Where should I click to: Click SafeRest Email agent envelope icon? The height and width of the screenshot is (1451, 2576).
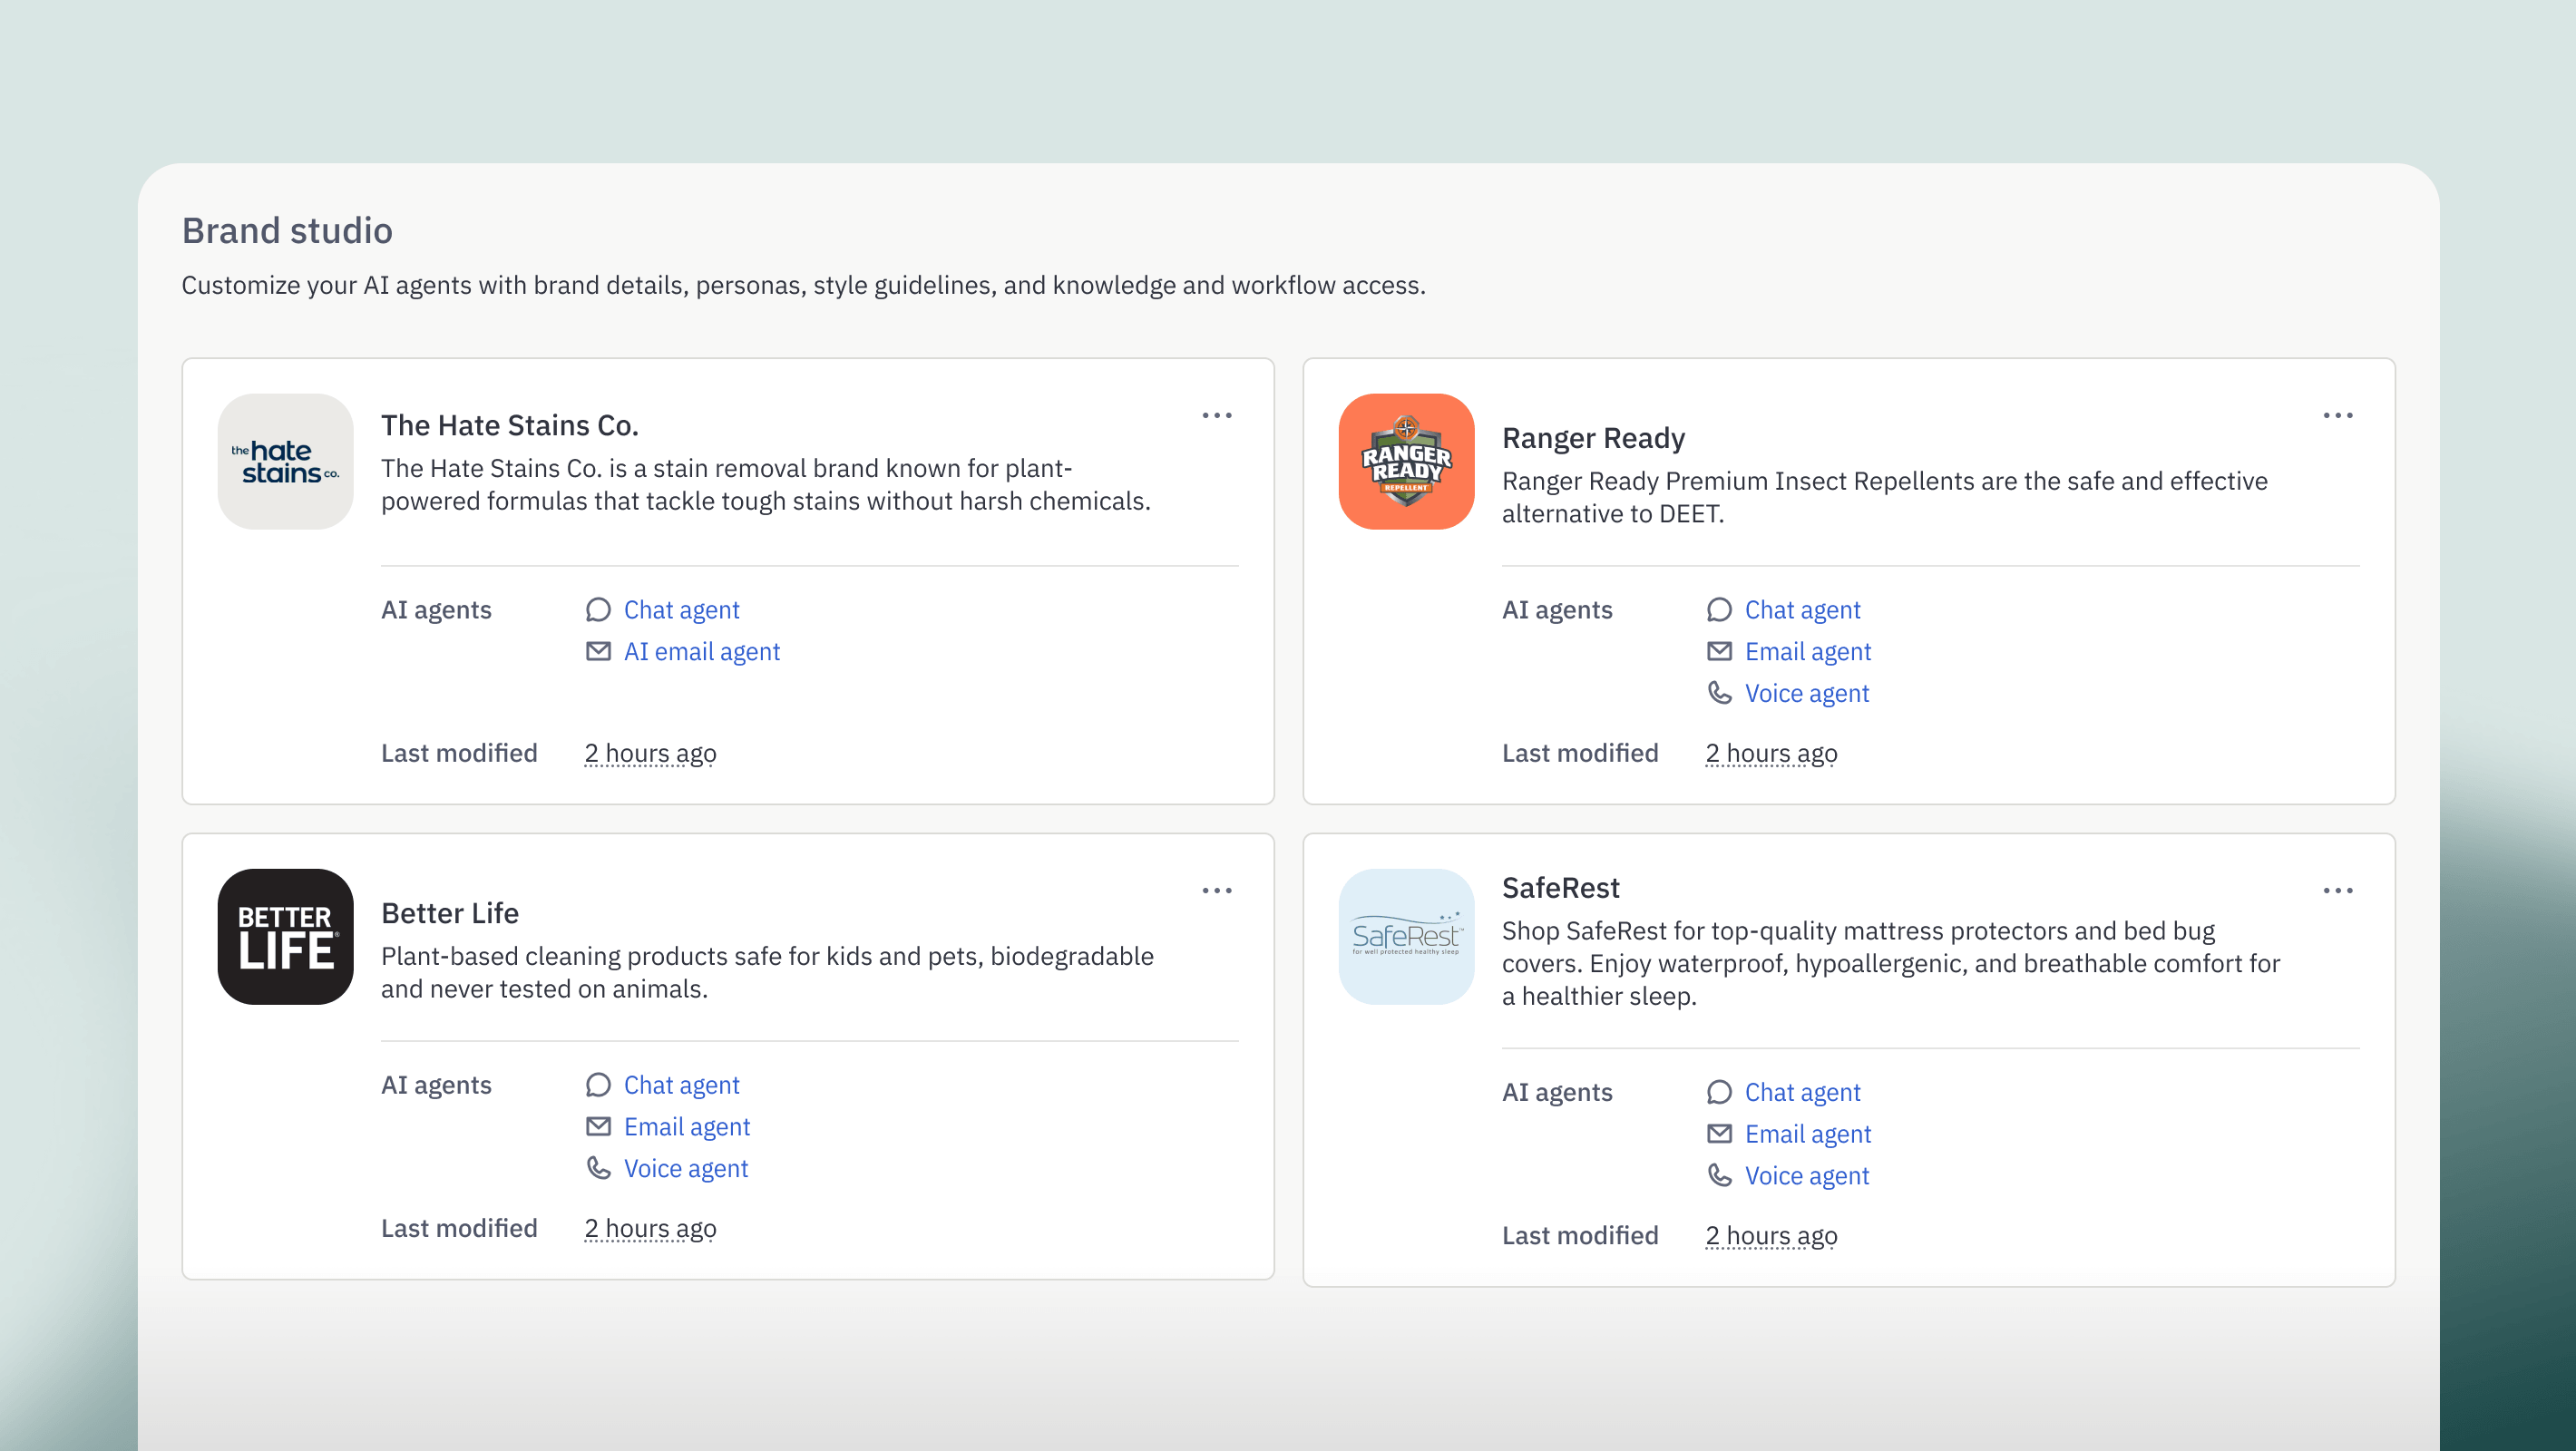1719,1134
